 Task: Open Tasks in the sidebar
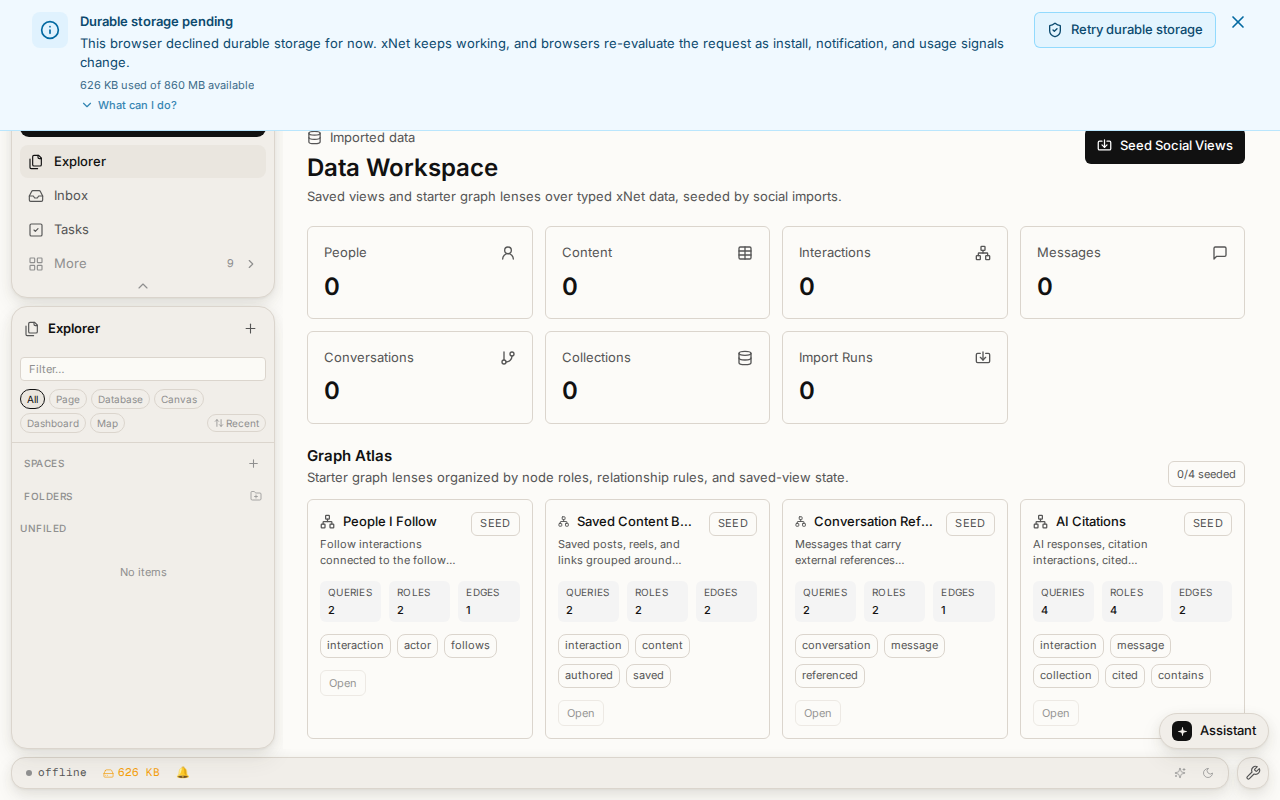[143, 229]
